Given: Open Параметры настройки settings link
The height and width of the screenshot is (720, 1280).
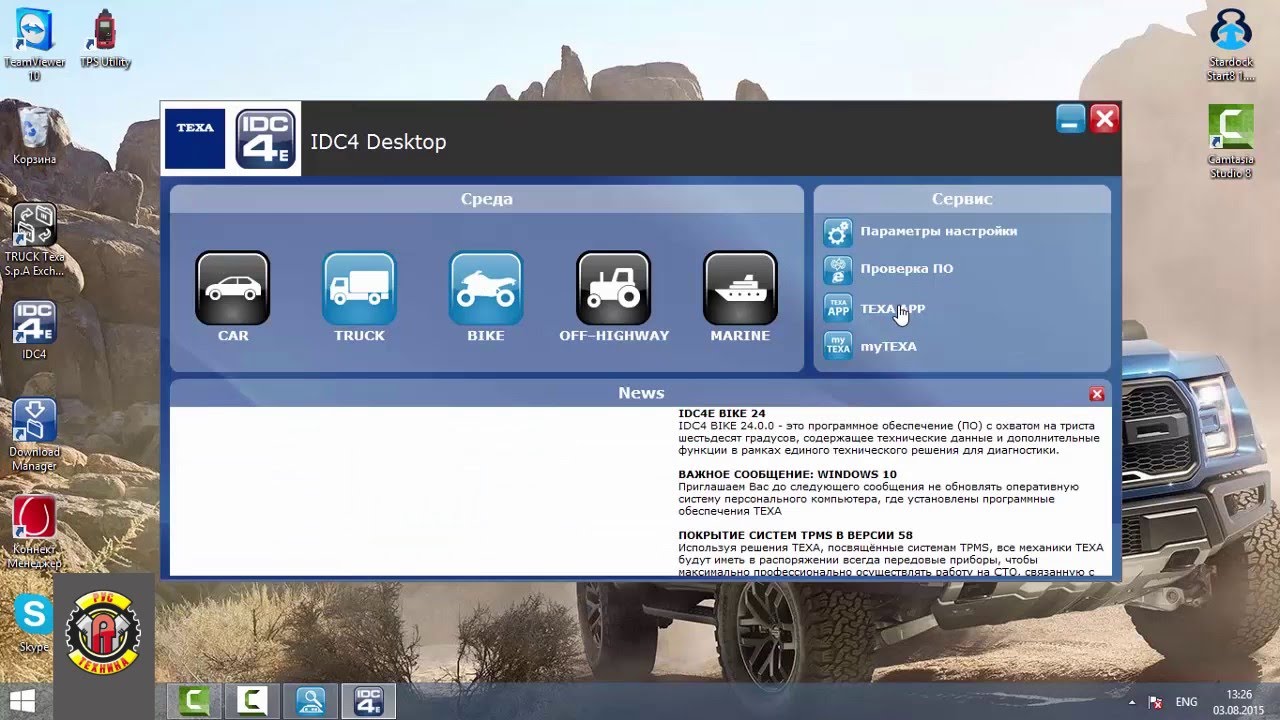Looking at the screenshot, I should pos(939,231).
